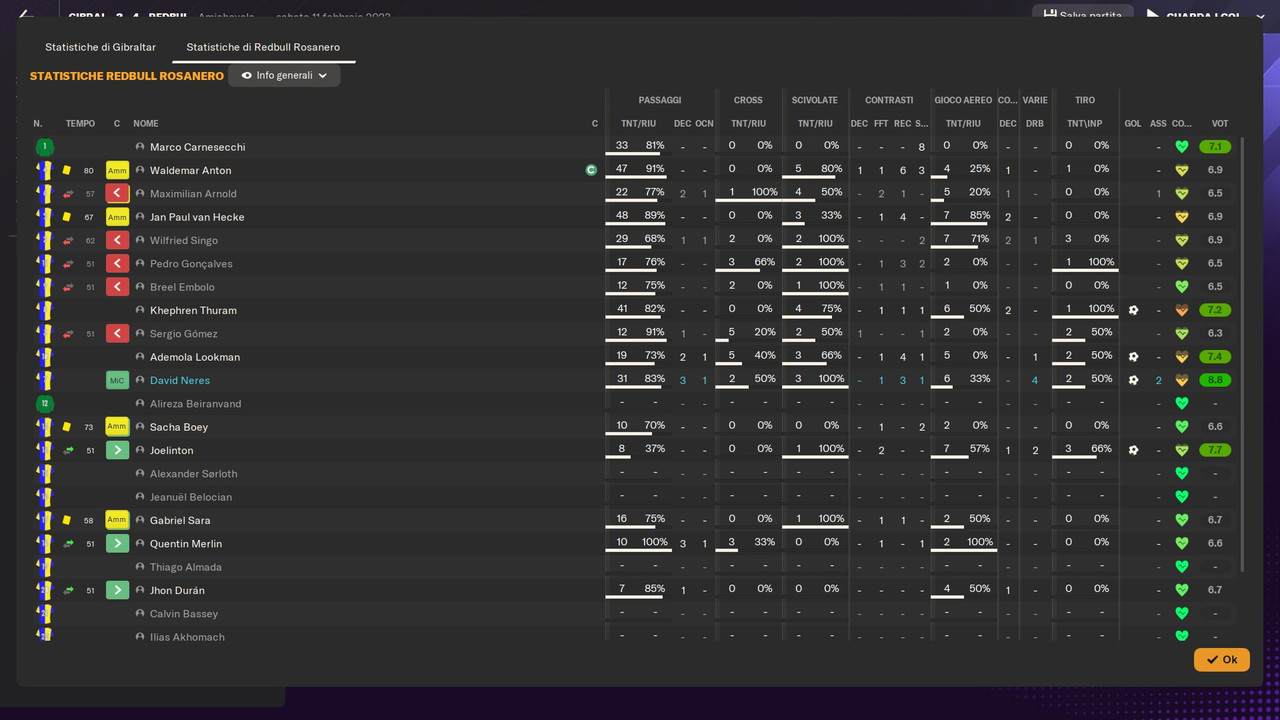Screen dimensions: 1280x720
Task: Click the player info icon beside Breel Embolo
Action: pos(140,287)
